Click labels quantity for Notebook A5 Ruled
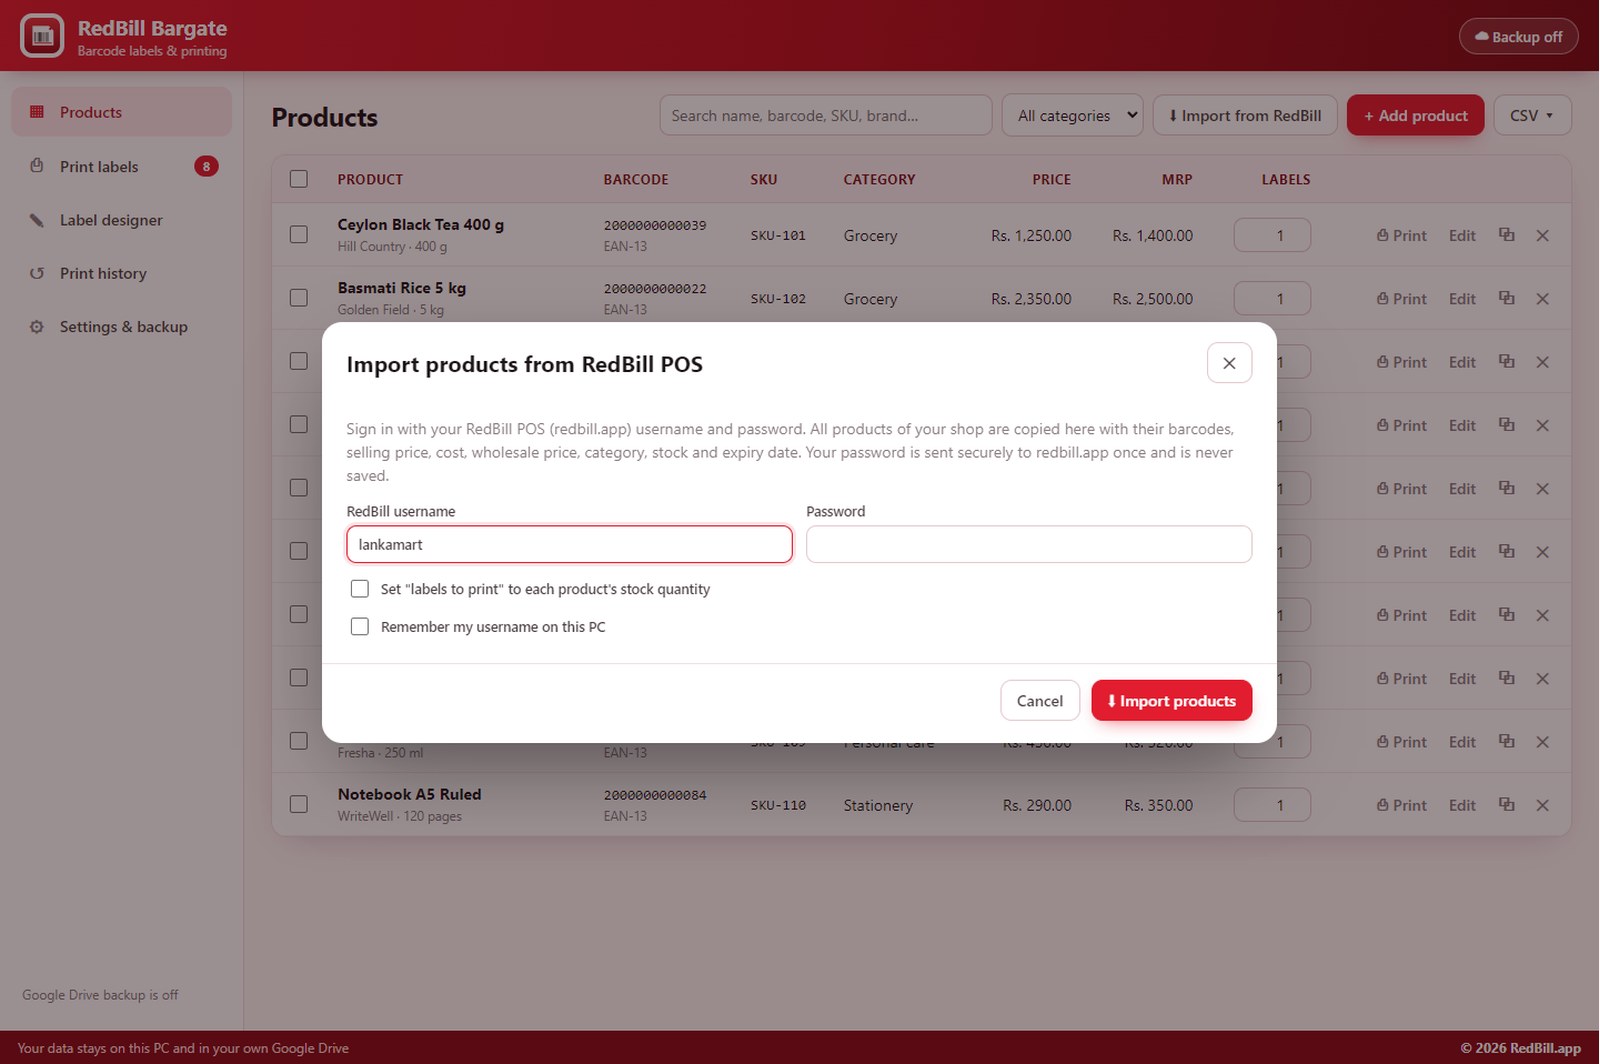The height and width of the screenshot is (1064, 1600). (x=1272, y=805)
